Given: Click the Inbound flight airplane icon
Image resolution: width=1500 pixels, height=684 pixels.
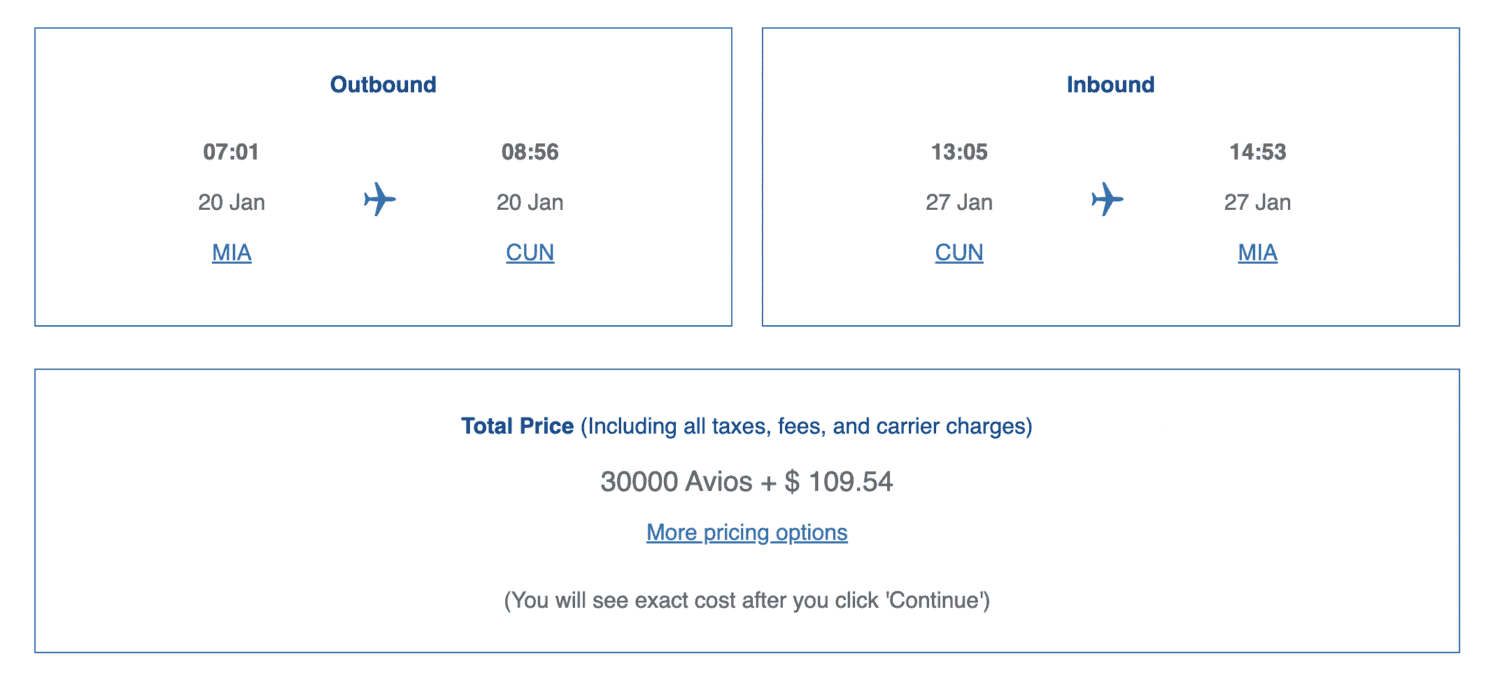Looking at the screenshot, I should [1107, 200].
